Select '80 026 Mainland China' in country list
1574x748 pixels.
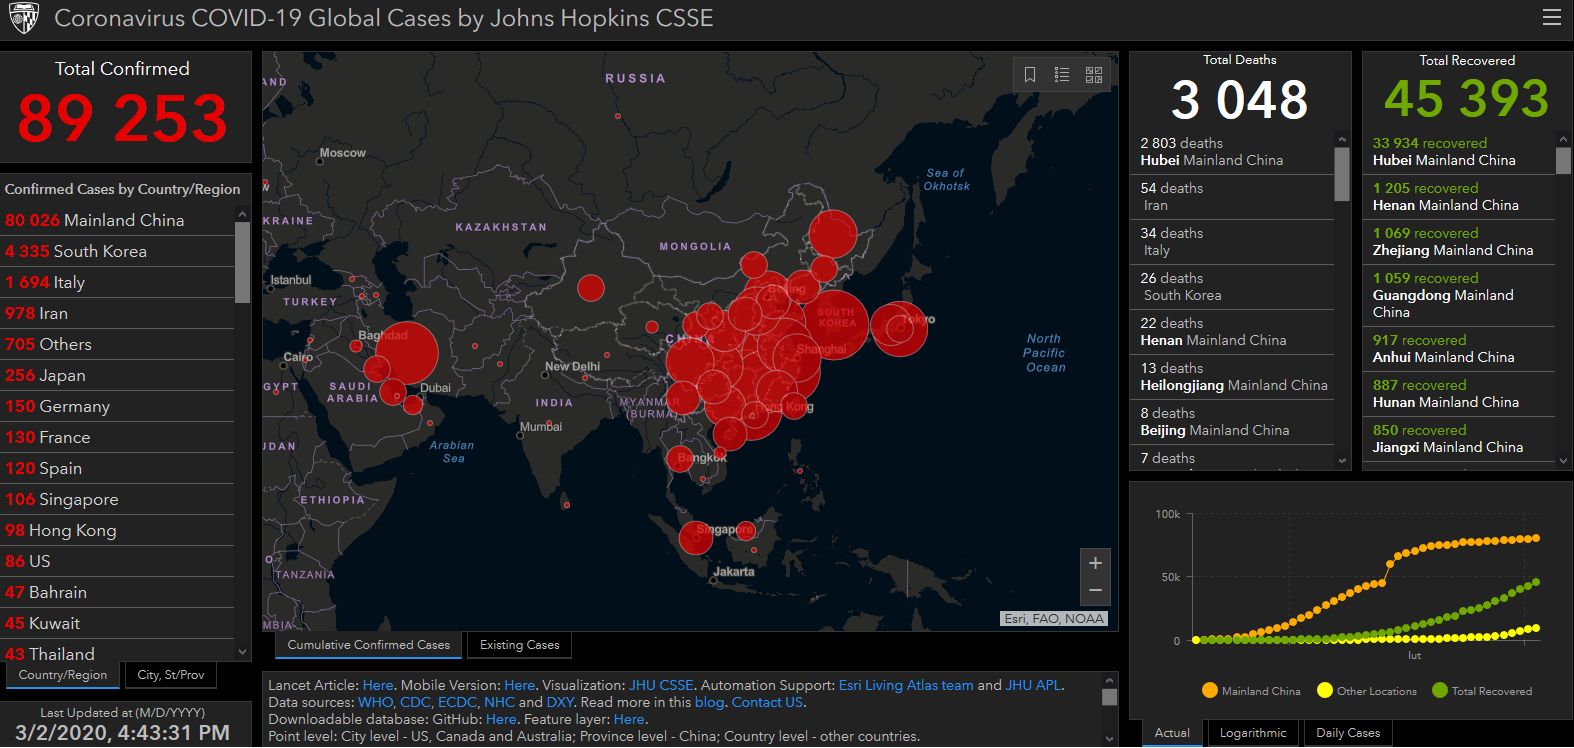(117, 220)
